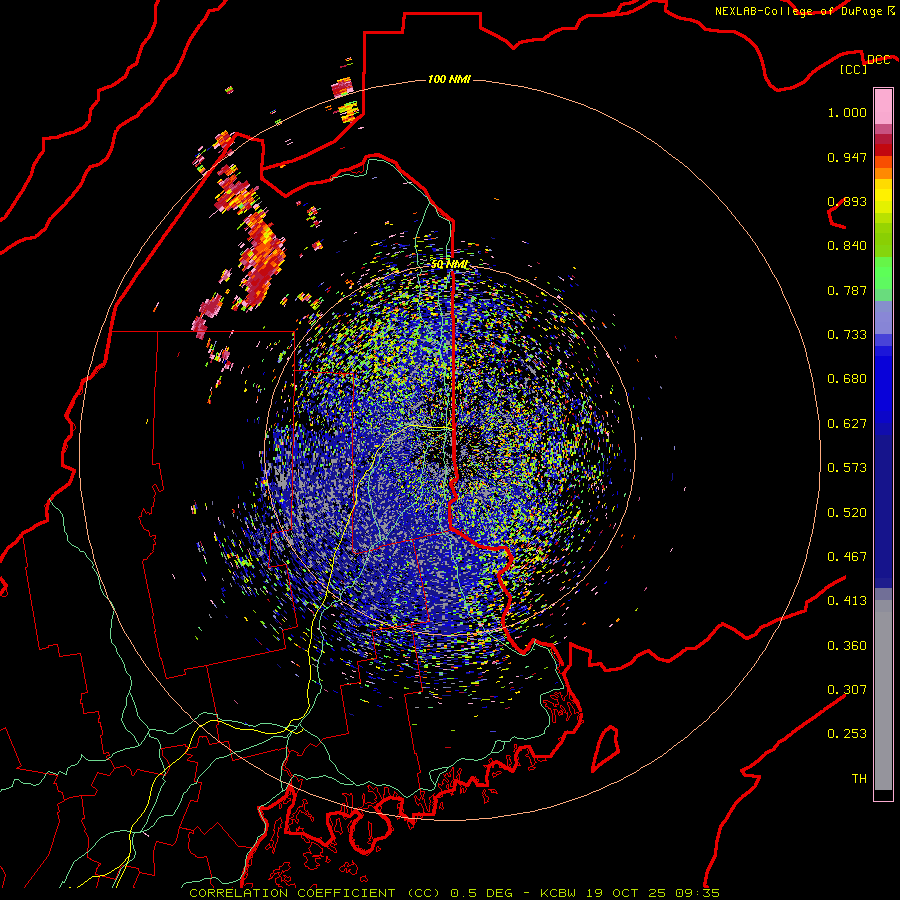Click the 50 NMI range ring label
The height and width of the screenshot is (900, 900).
(x=449, y=265)
